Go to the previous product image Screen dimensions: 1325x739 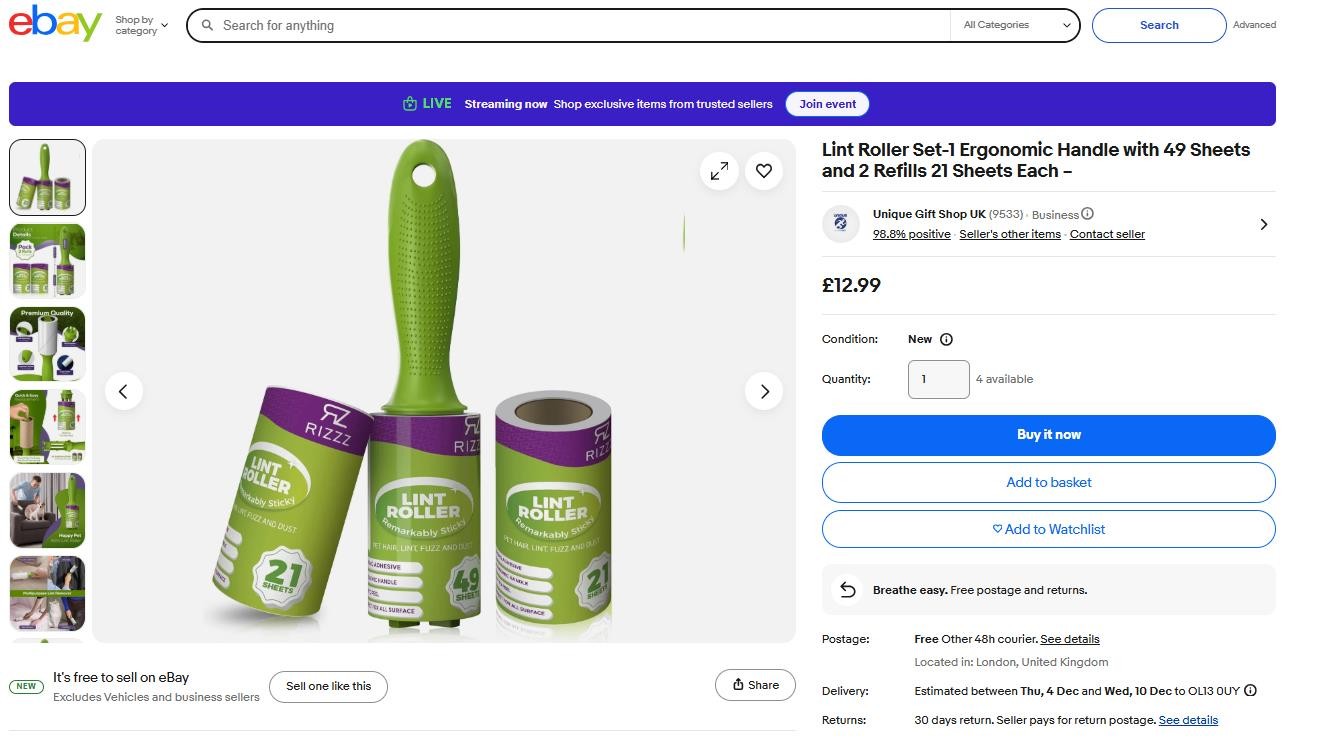pos(124,391)
